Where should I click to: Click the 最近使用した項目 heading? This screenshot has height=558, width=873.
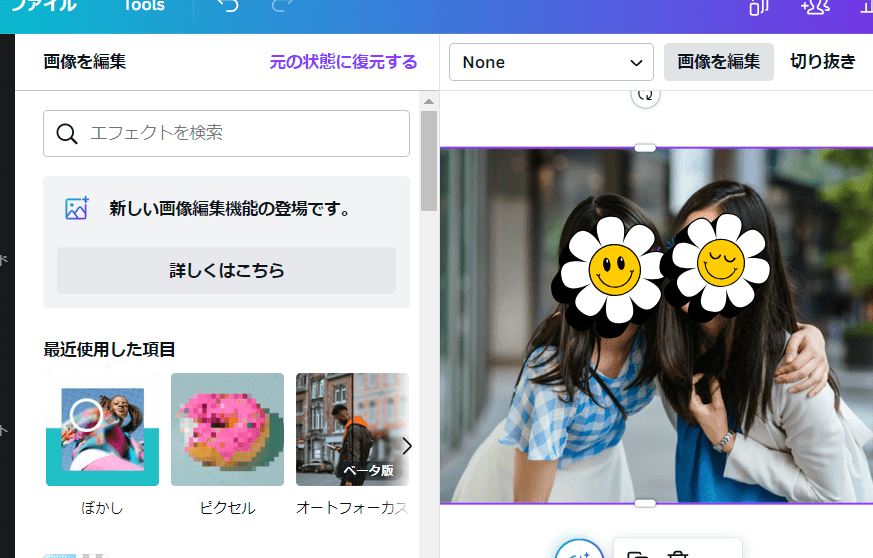110,350
